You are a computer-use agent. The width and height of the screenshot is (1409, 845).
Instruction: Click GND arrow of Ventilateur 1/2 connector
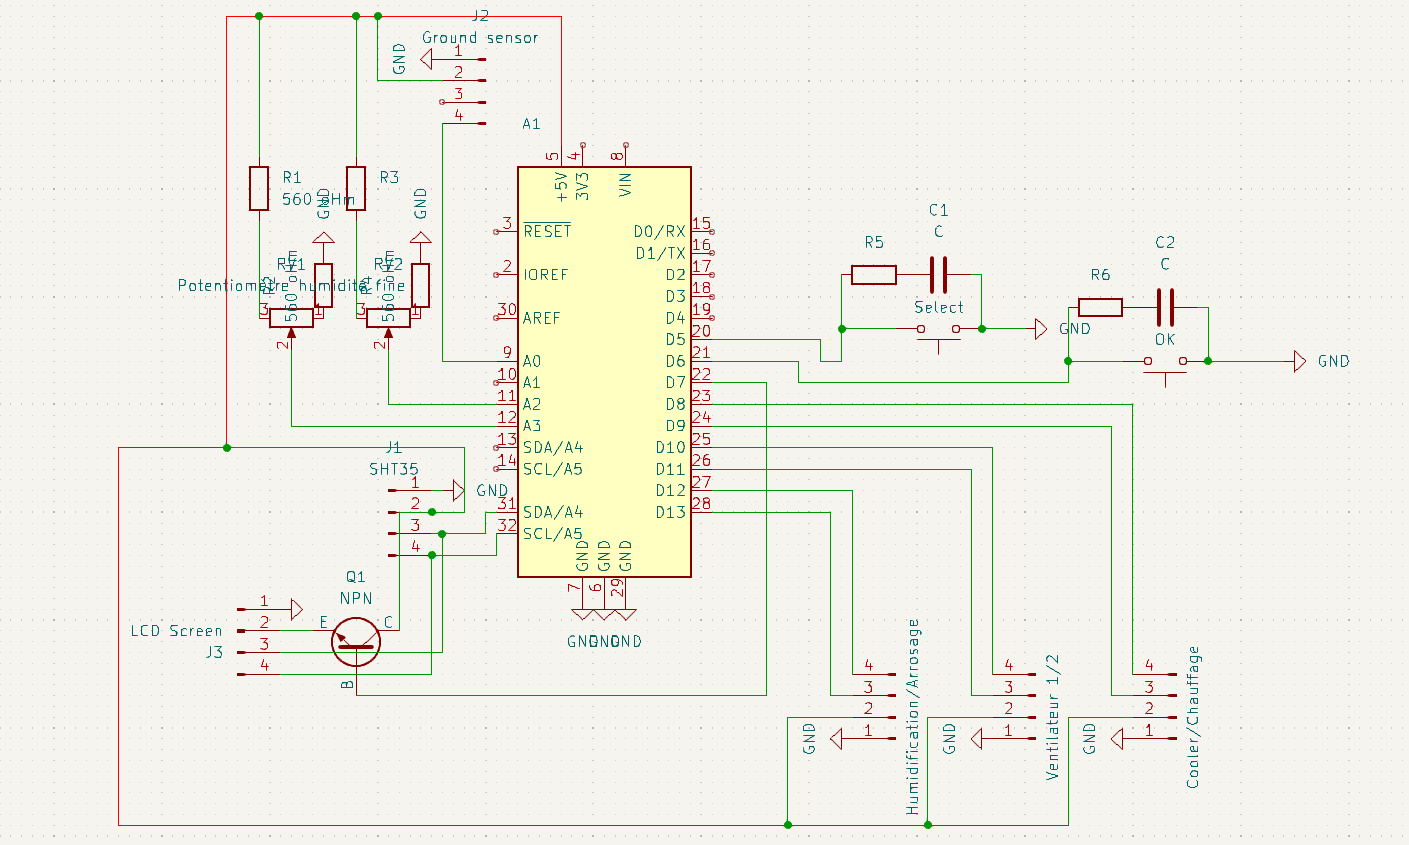coord(977,739)
